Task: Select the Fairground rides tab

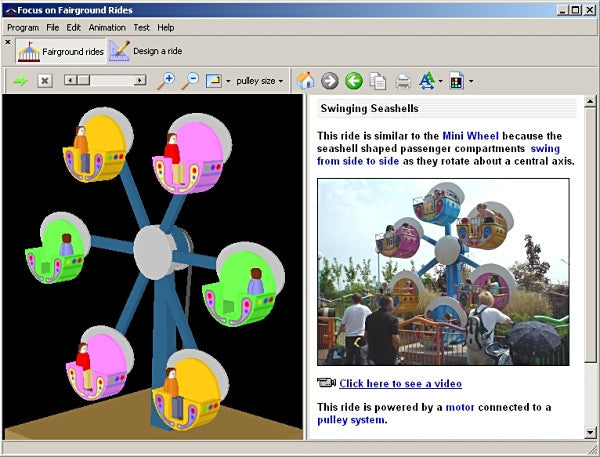Action: tap(61, 51)
